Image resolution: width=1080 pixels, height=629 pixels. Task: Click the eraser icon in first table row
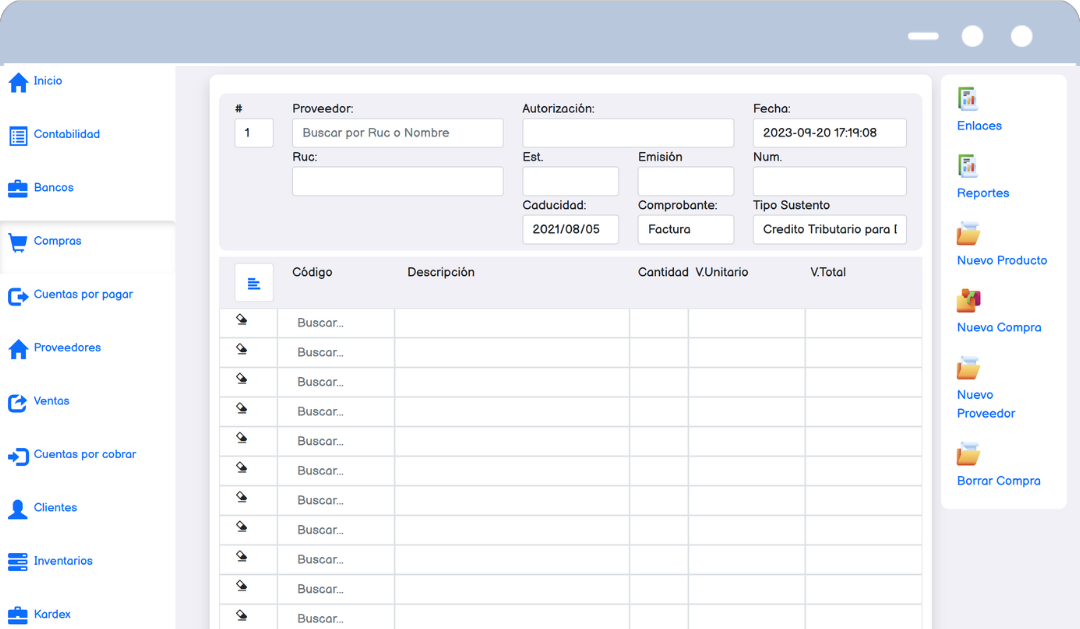[x=241, y=320]
